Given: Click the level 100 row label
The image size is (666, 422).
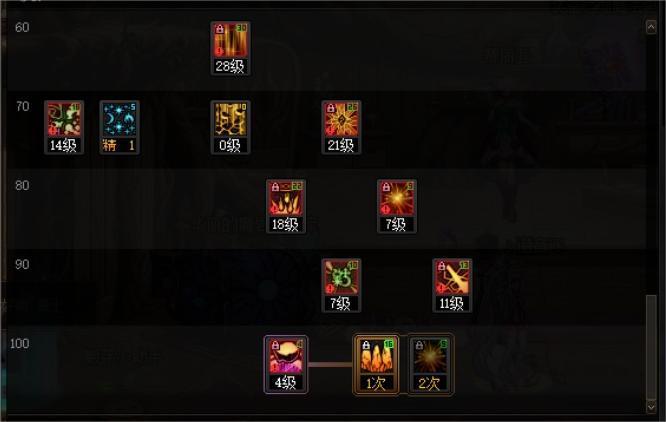Looking at the screenshot, I should click(20, 343).
